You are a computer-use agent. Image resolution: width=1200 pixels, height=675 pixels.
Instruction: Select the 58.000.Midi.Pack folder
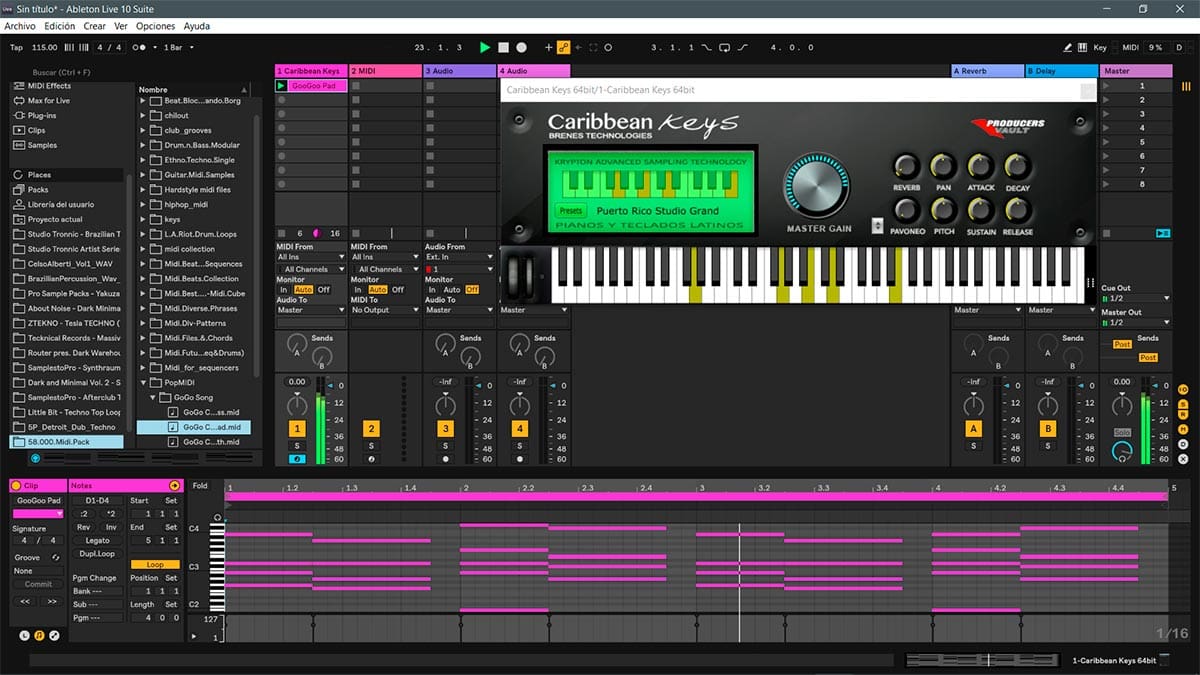[x=67, y=442]
